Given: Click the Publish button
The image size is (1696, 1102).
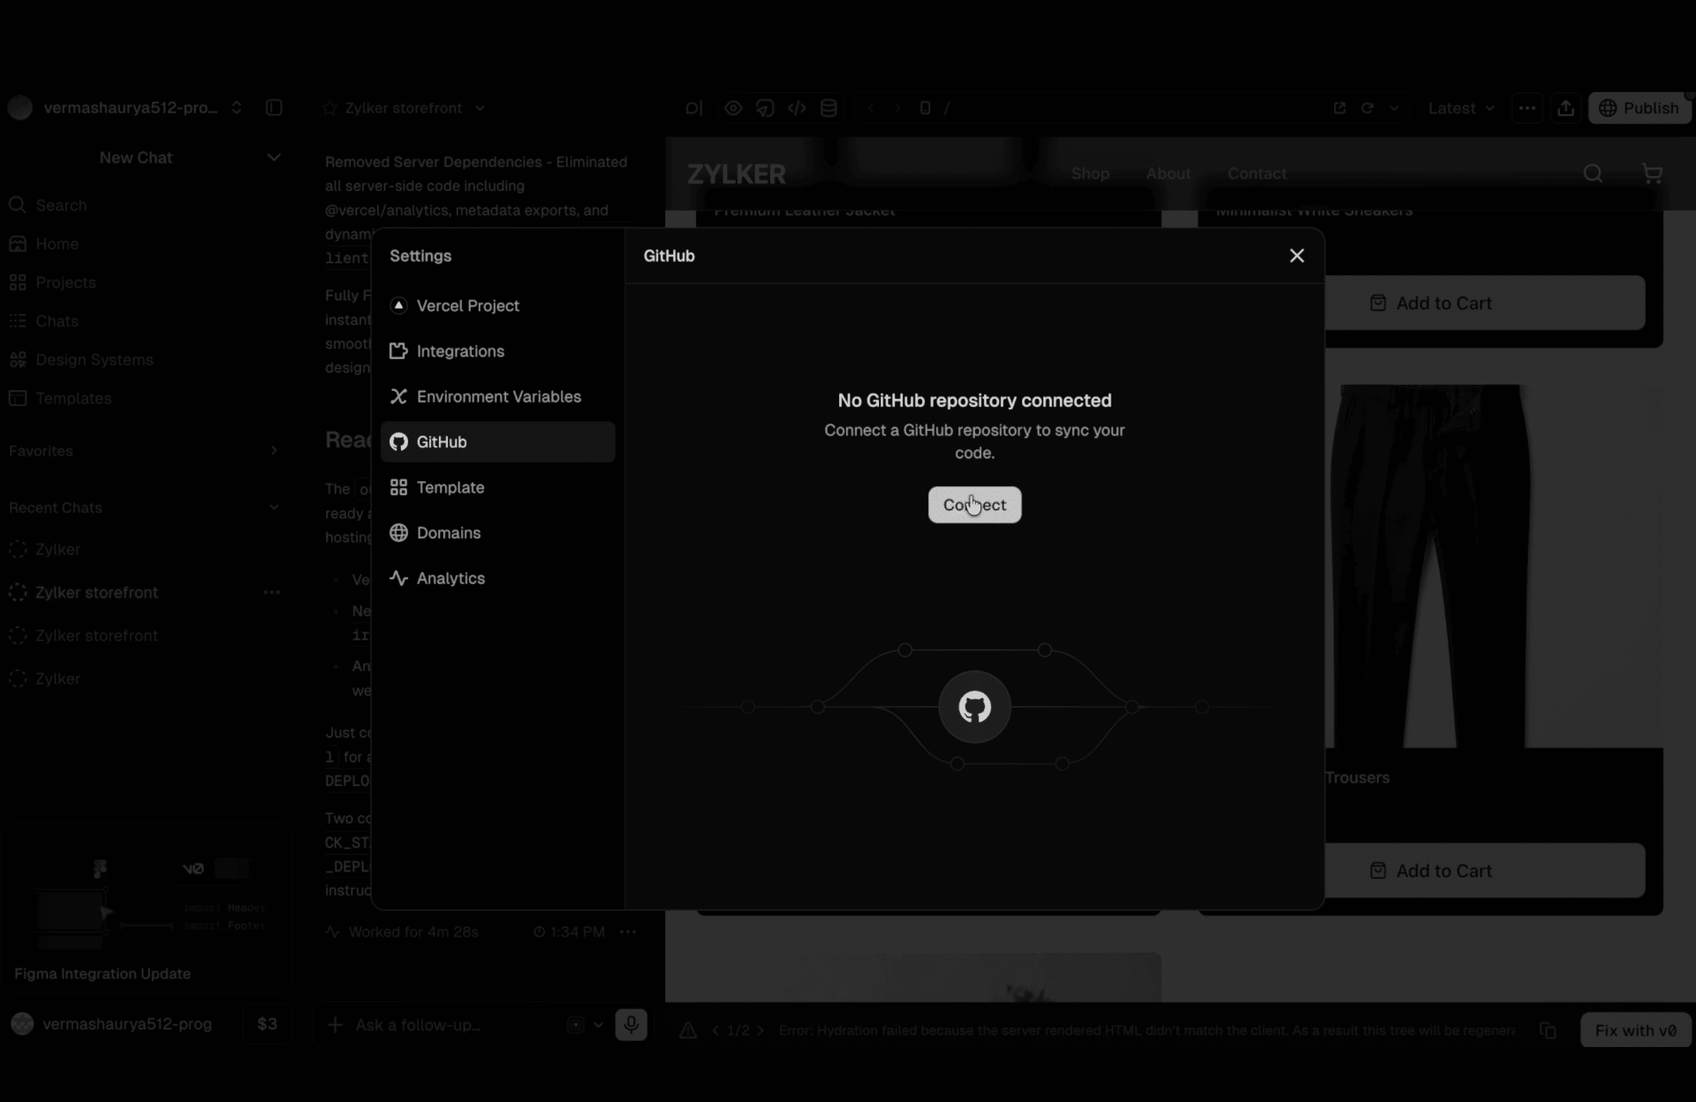Looking at the screenshot, I should [1639, 108].
